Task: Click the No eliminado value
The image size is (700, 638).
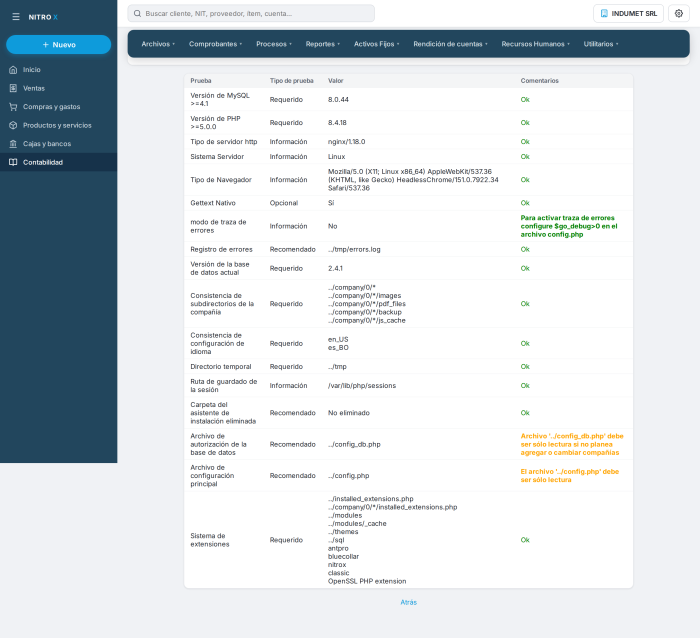Action: (x=349, y=413)
